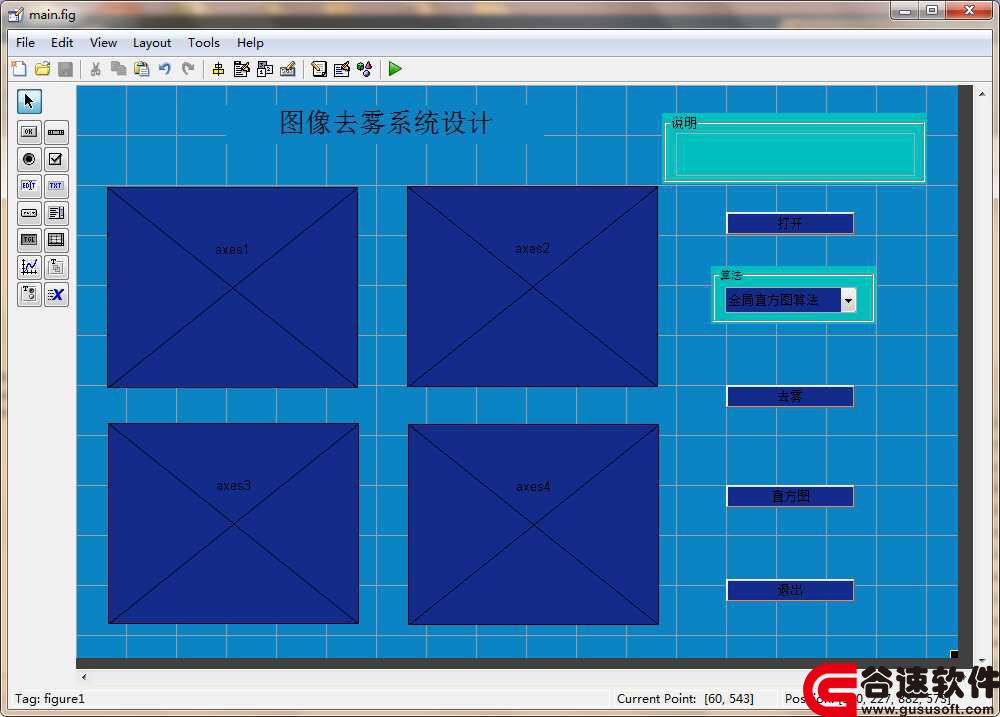Viewport: 1000px width, 717px height.
Task: Pick the Static Text component tool
Action: [56, 186]
